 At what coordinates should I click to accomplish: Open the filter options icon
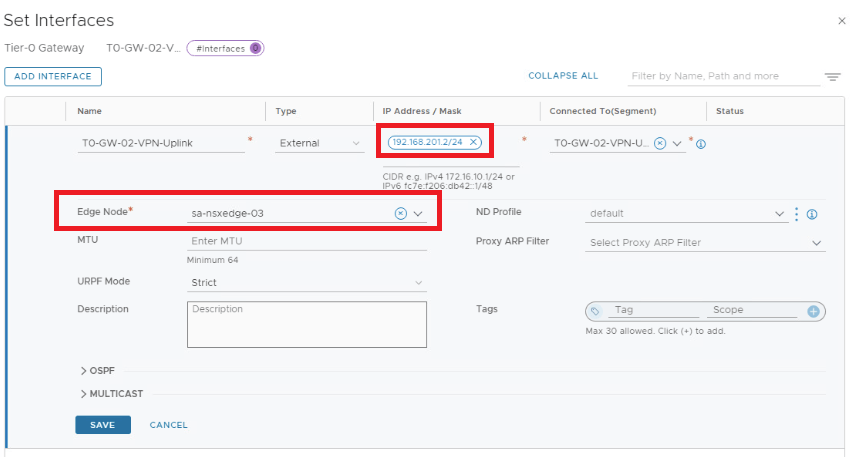click(832, 77)
